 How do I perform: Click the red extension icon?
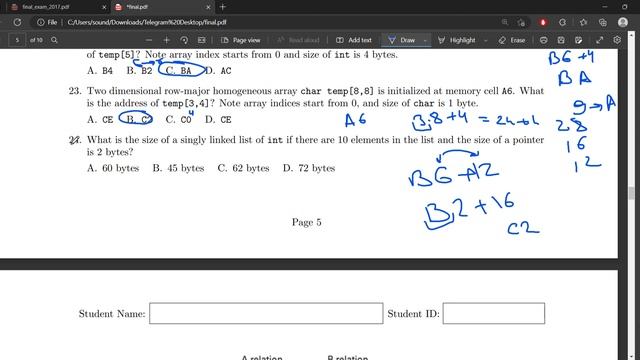tap(543, 22)
